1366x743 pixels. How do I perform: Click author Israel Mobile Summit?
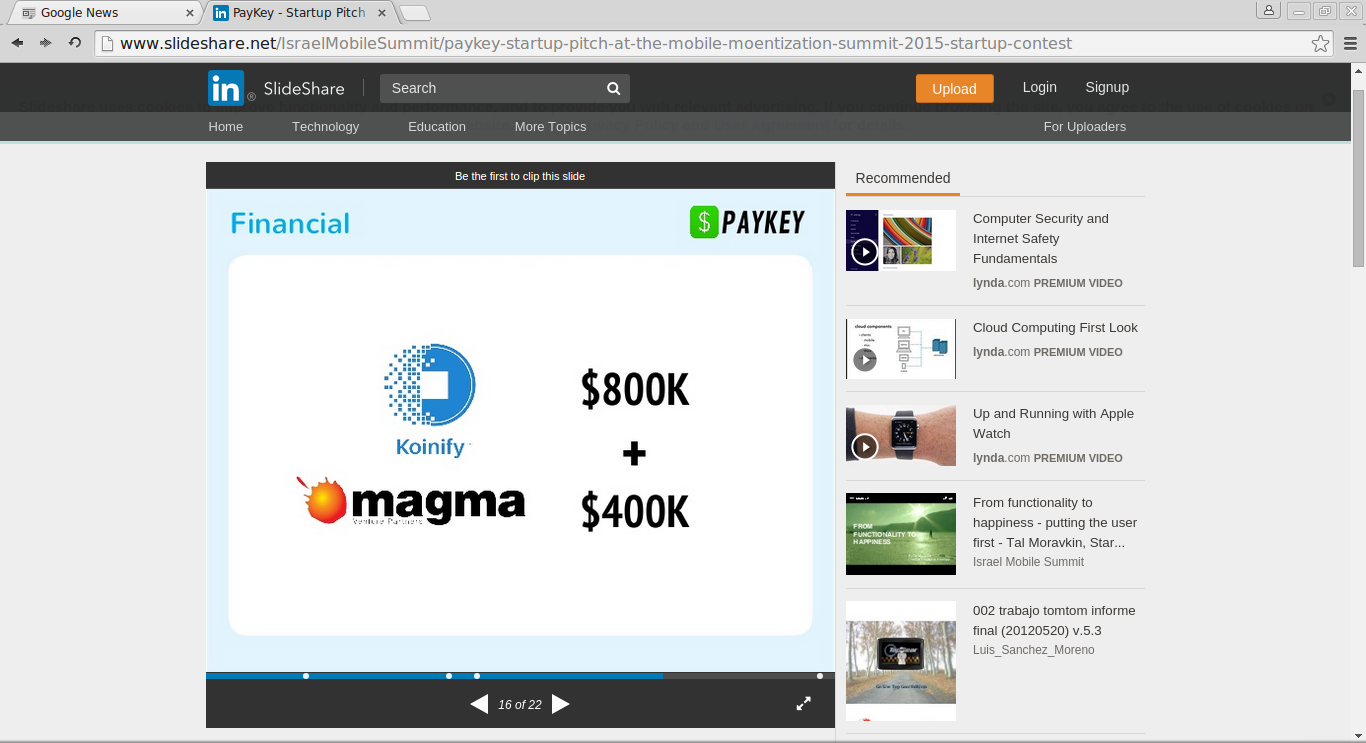1028,562
